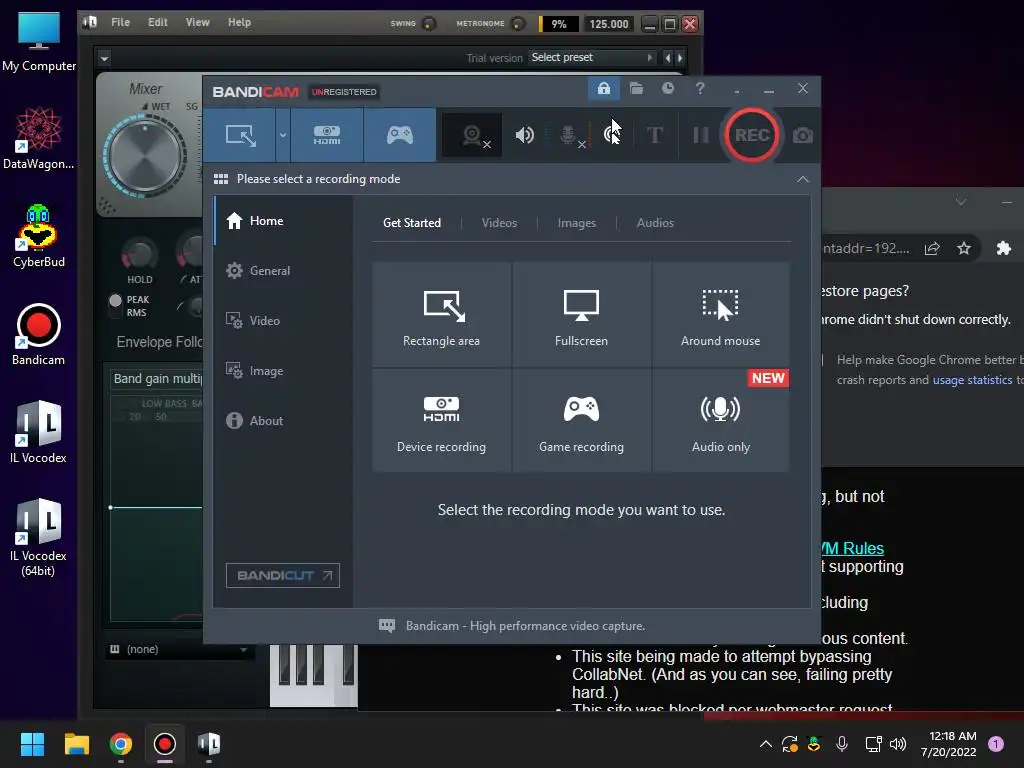Open File Explorer from taskbar
Image resolution: width=1024 pixels, height=768 pixels.
[x=76, y=744]
